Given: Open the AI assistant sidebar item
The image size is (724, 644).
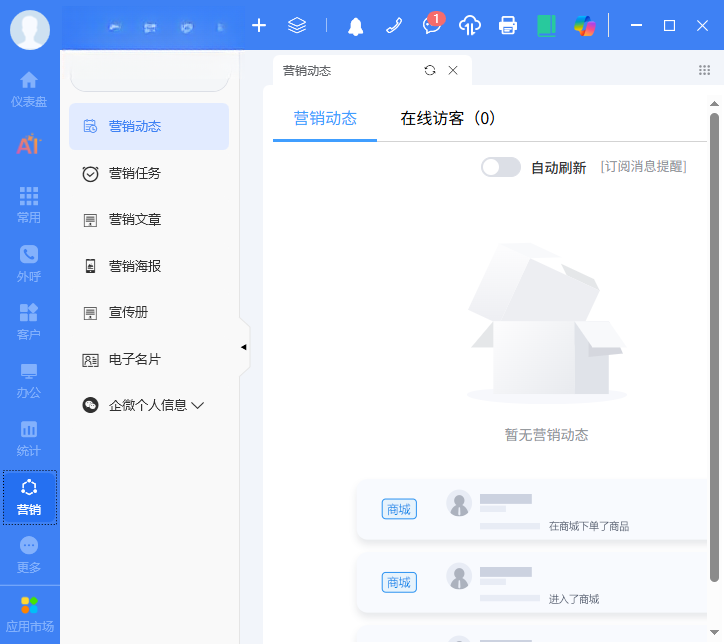Looking at the screenshot, I should tap(29, 144).
